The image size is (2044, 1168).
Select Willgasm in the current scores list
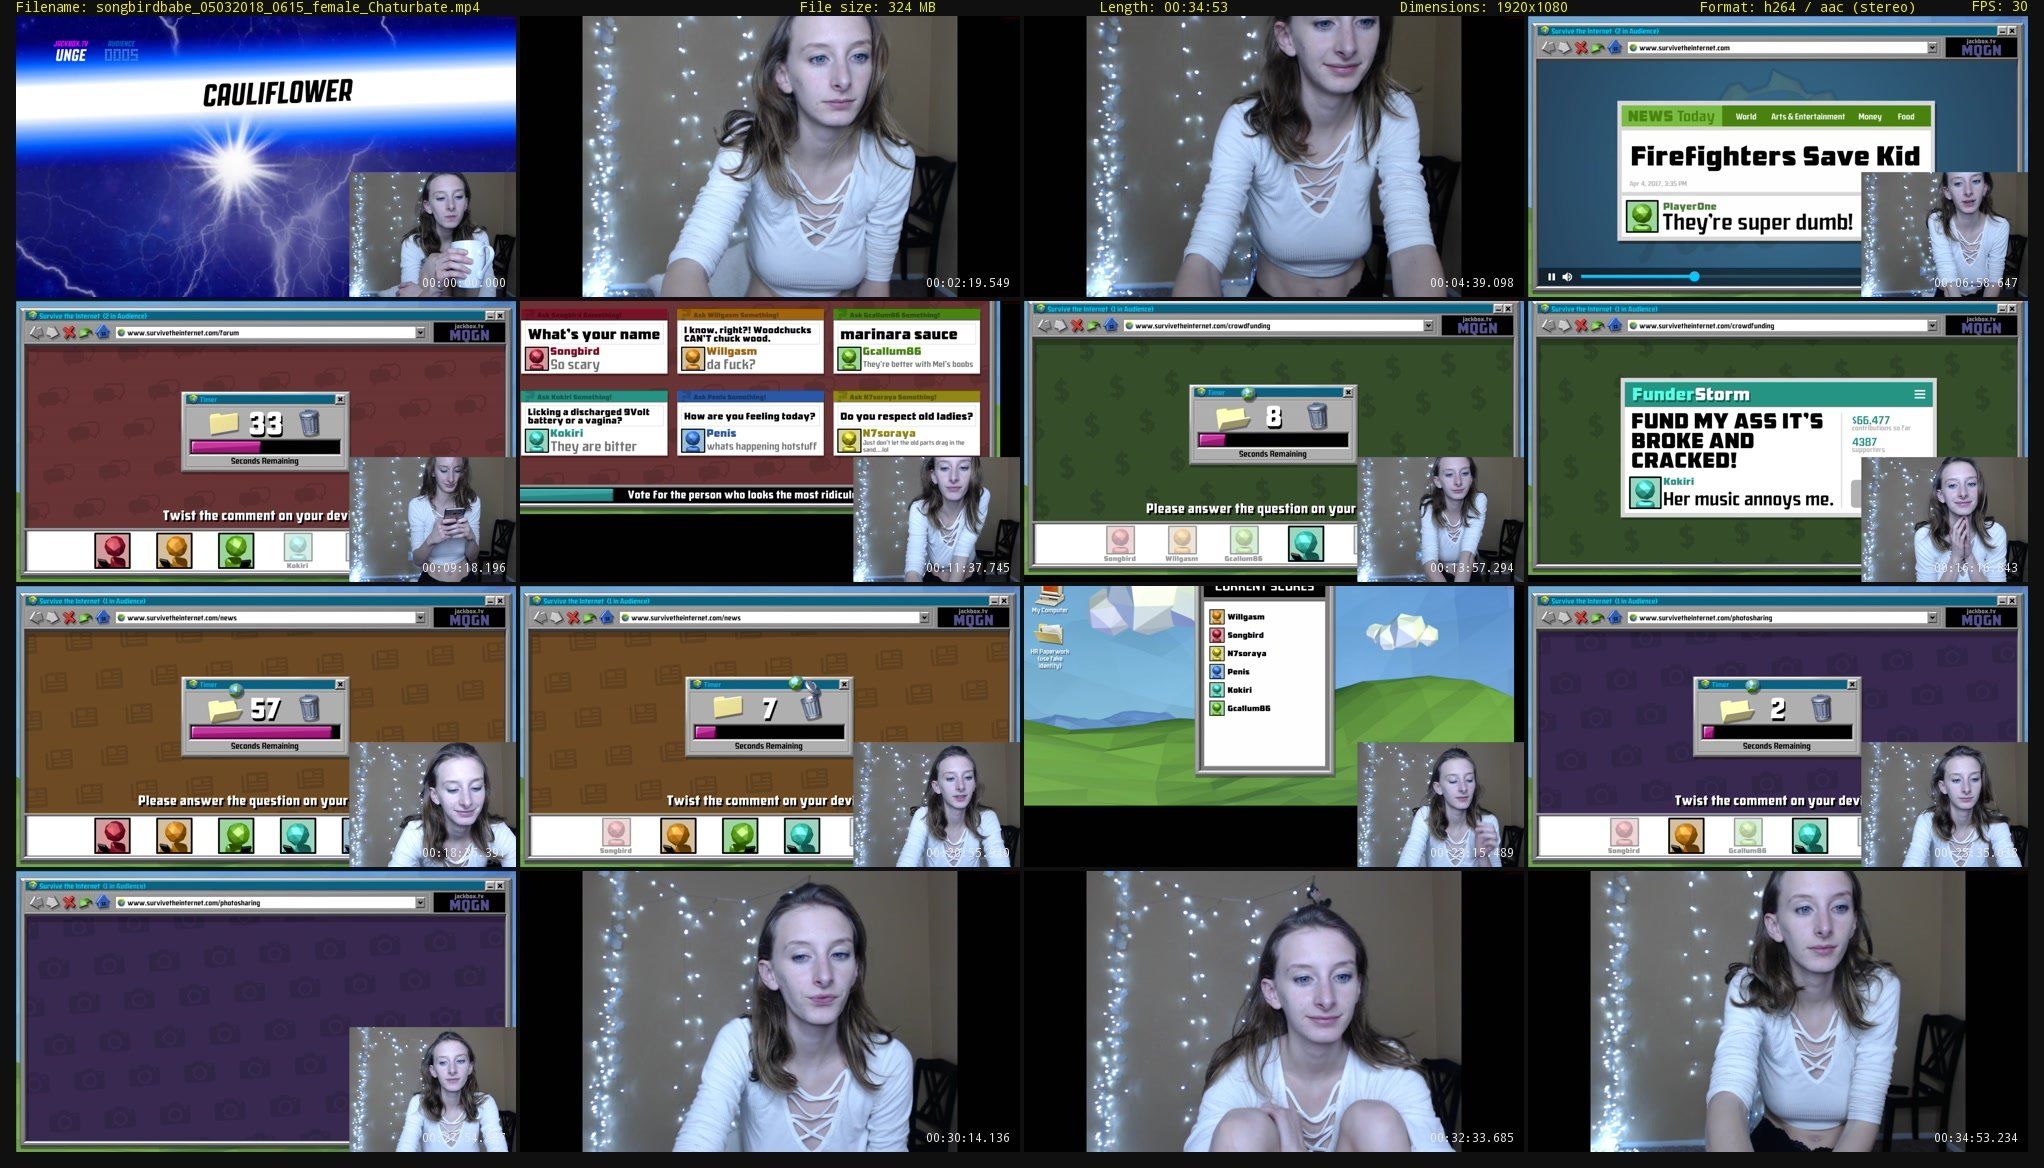point(1245,617)
